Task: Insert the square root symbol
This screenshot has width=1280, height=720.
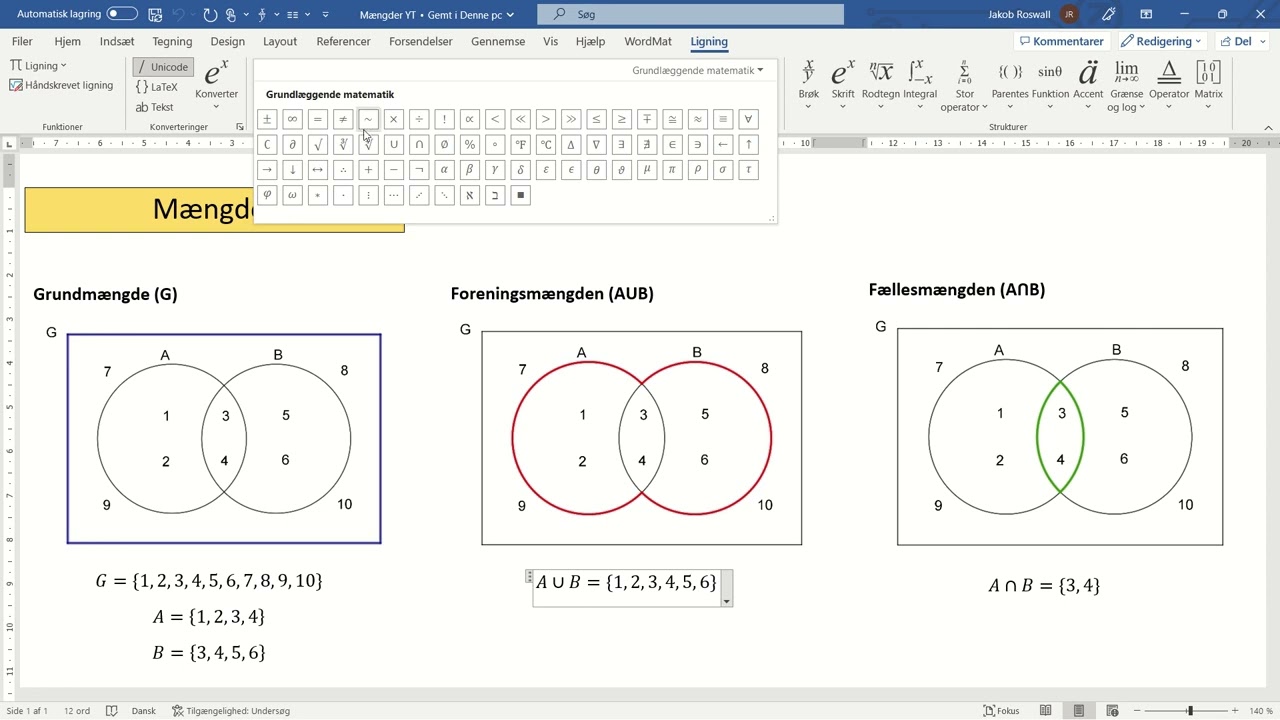Action: coord(318,145)
